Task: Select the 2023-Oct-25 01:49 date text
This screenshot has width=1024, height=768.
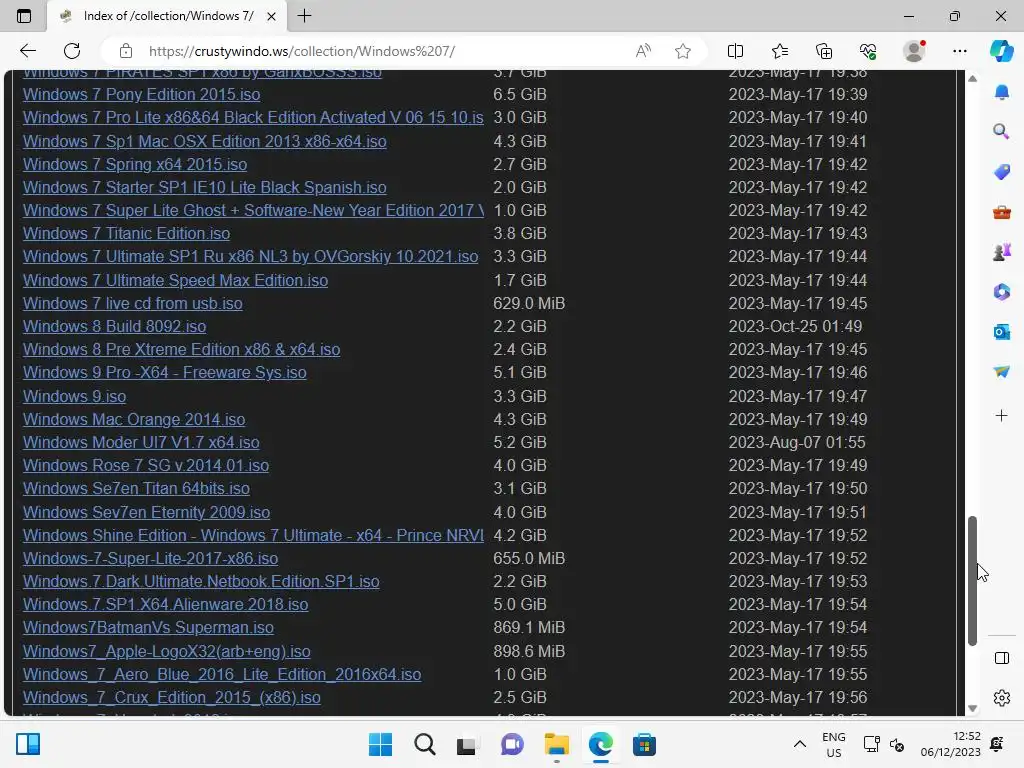Action: click(x=795, y=327)
